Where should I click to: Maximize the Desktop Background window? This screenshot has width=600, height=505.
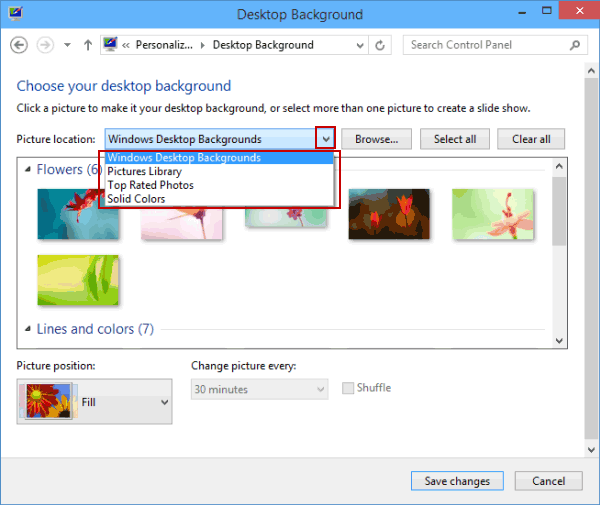pos(546,11)
